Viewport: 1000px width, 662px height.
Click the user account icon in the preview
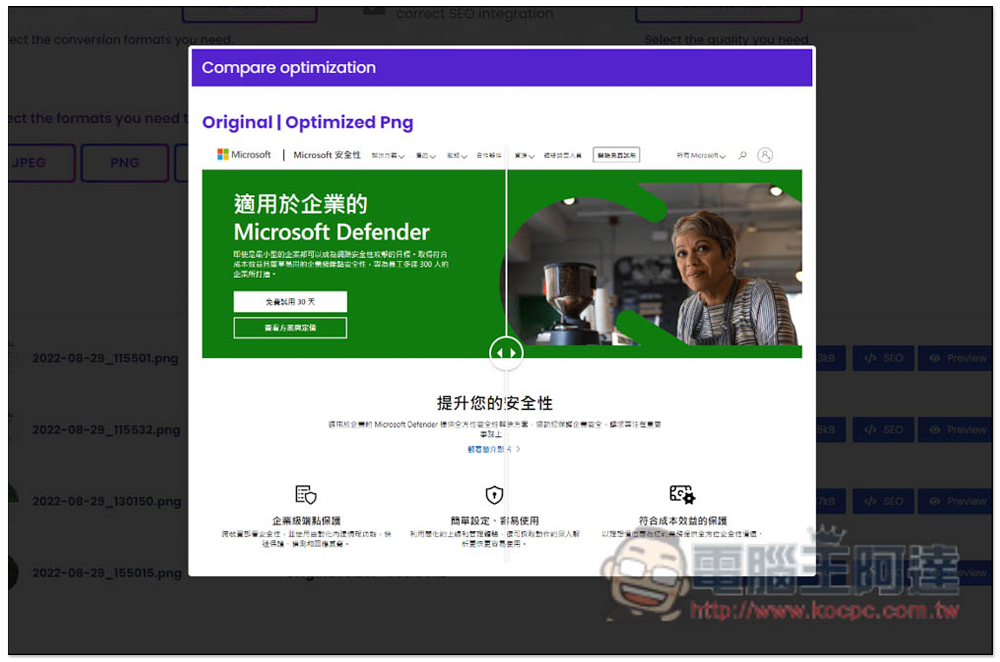coord(765,155)
